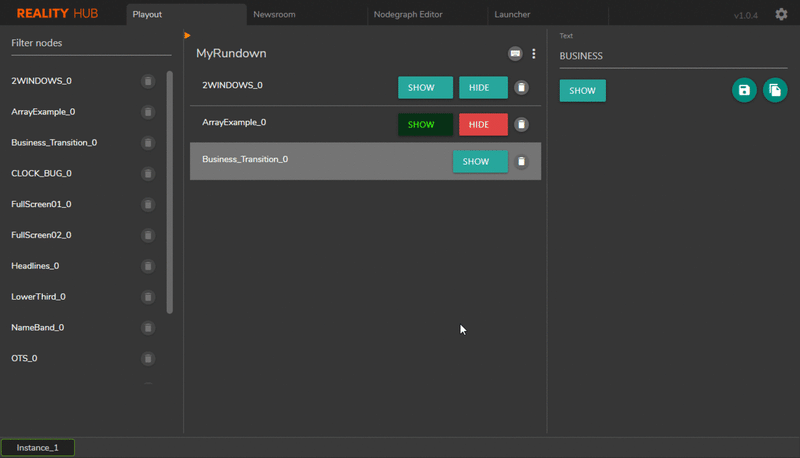Screen dimensions: 800x458
Task: Delete Business_Transition_0 from the node list
Action: tap(148, 143)
